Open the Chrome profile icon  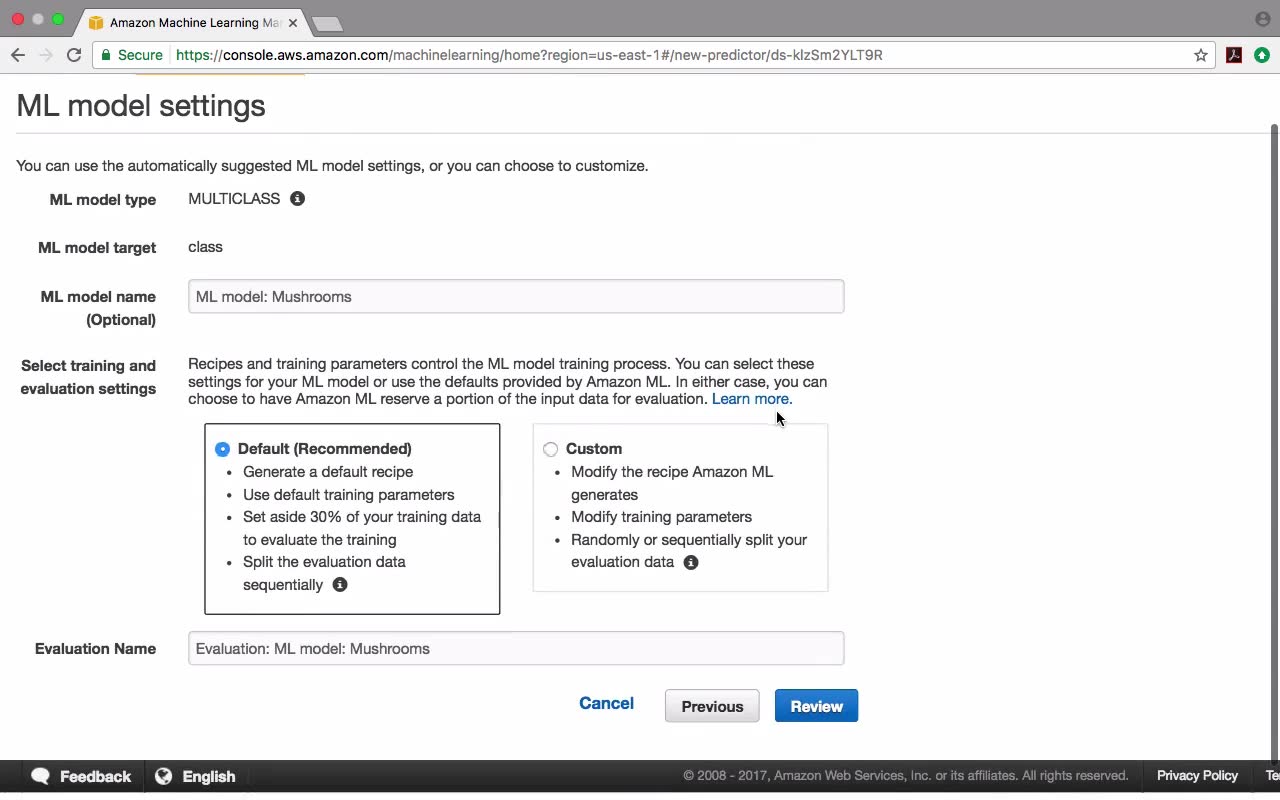tap(1263, 19)
